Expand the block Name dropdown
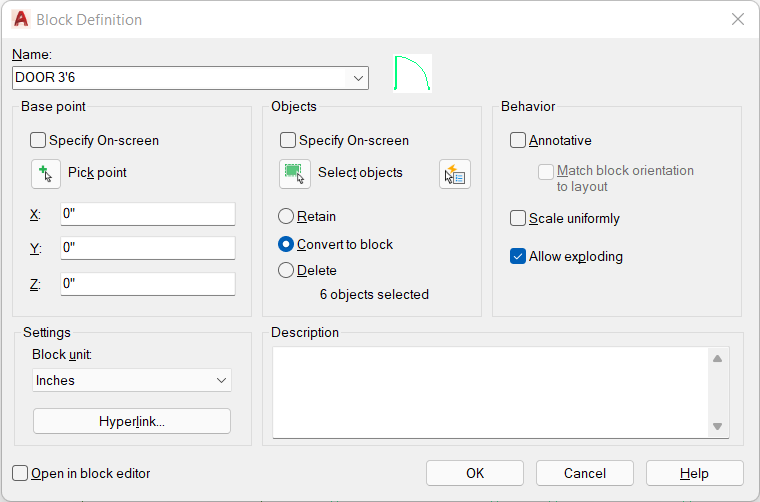 click(x=358, y=78)
